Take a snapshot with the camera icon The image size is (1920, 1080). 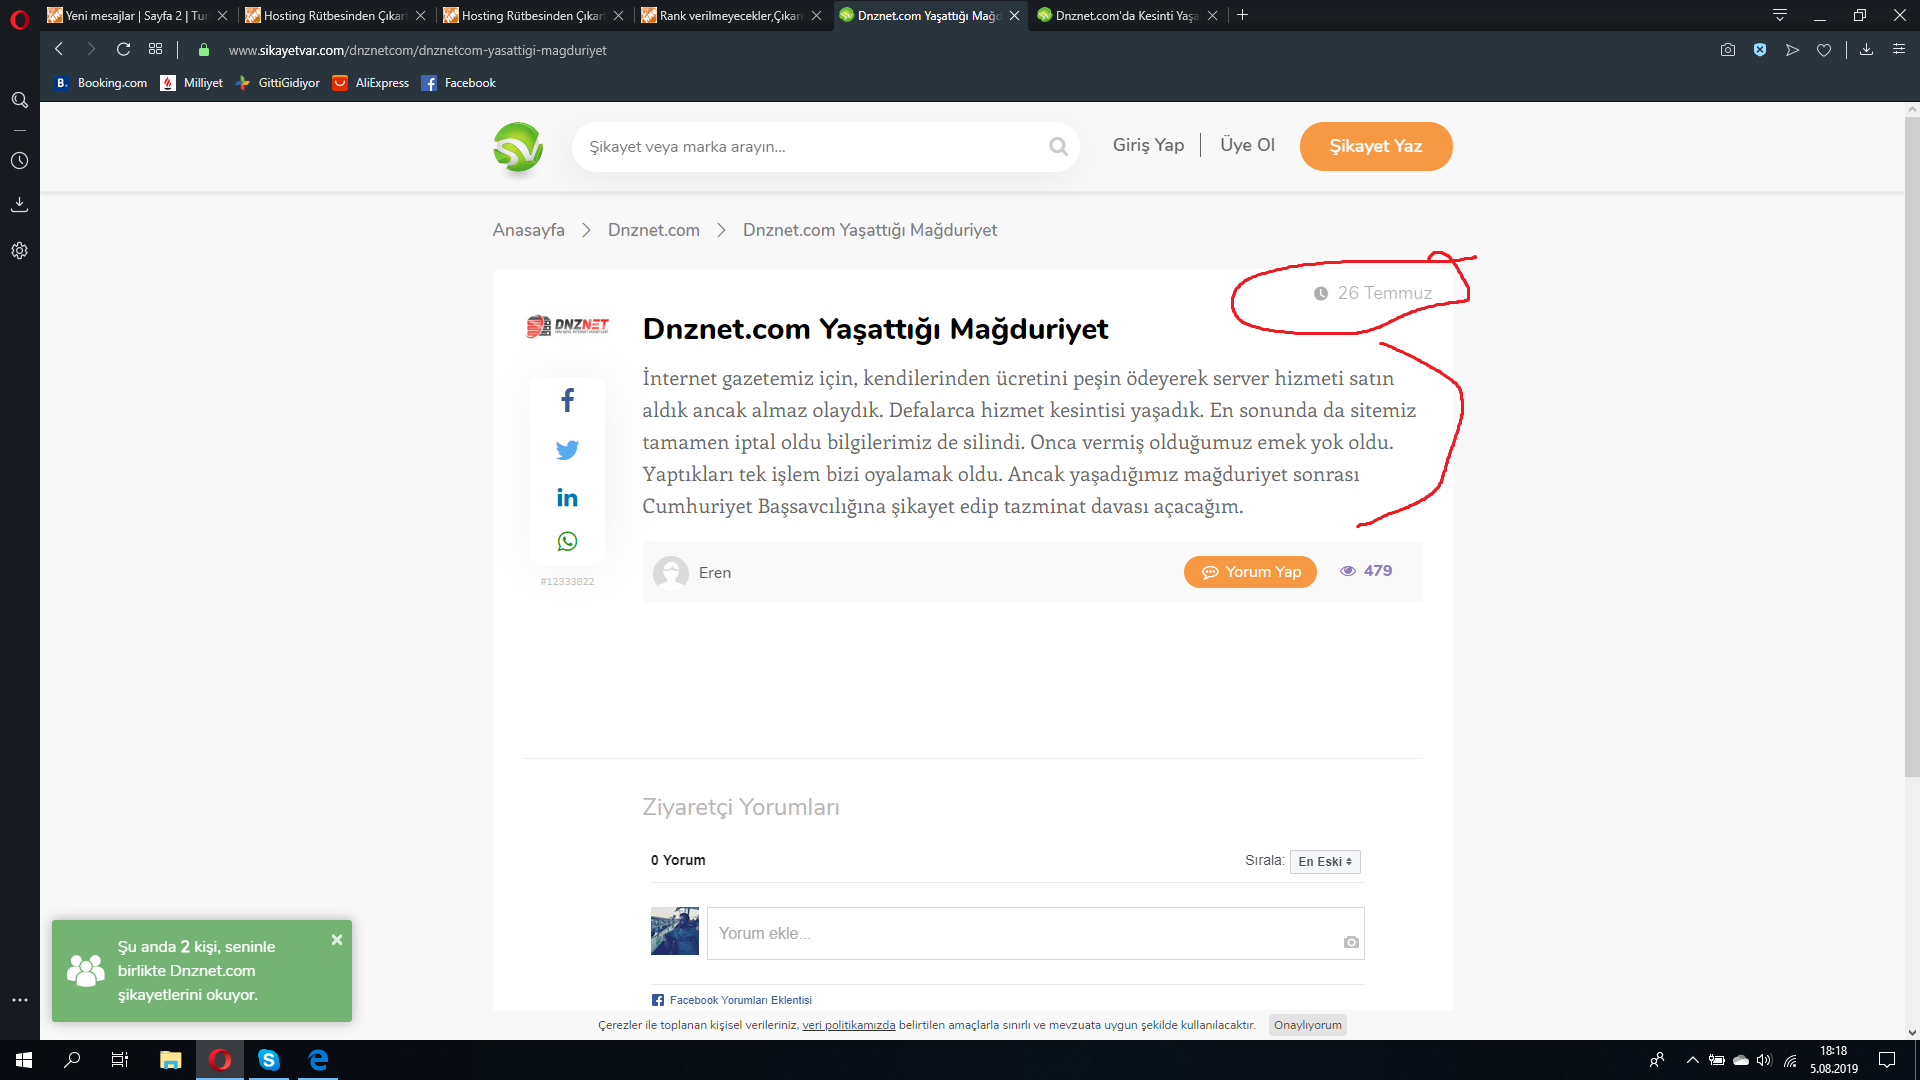click(1728, 49)
